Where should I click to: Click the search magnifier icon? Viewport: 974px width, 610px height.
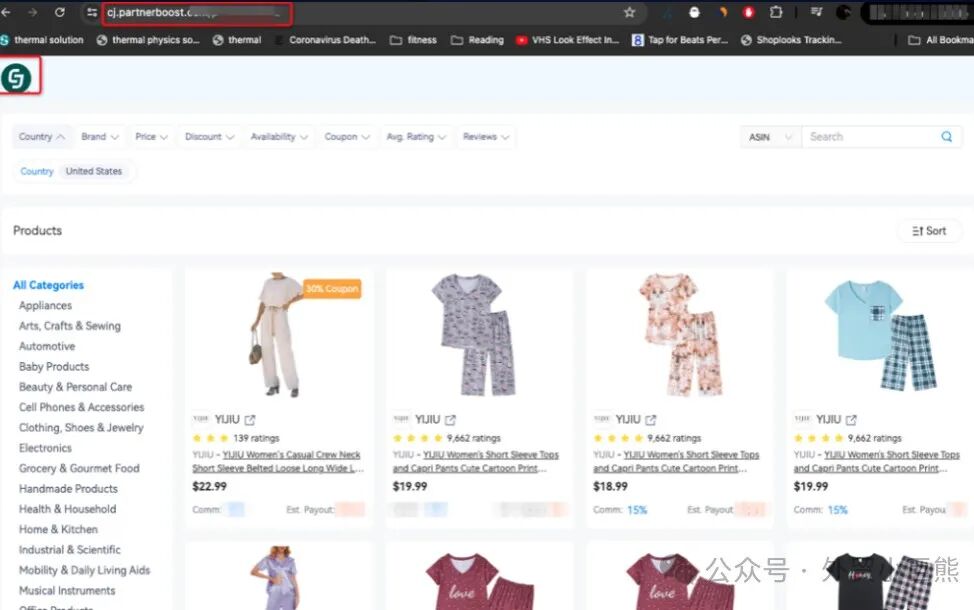pos(946,137)
